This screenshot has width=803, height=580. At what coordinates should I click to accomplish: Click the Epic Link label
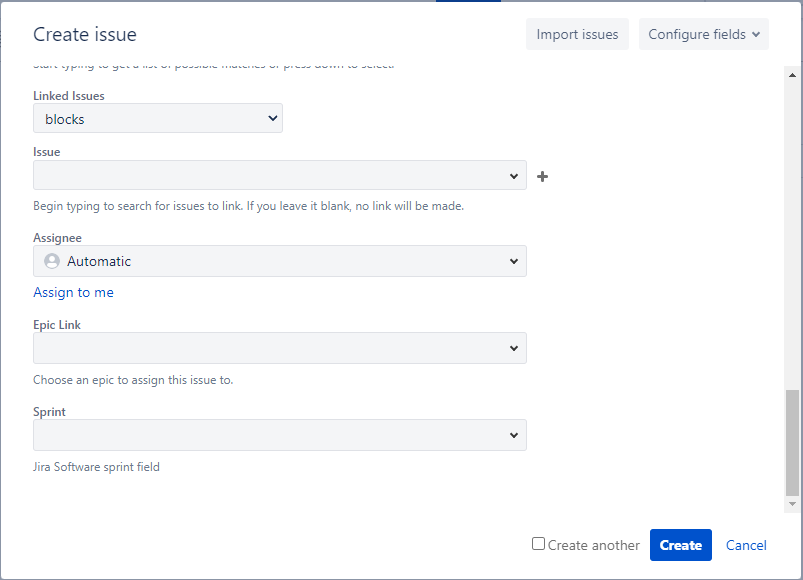click(57, 325)
